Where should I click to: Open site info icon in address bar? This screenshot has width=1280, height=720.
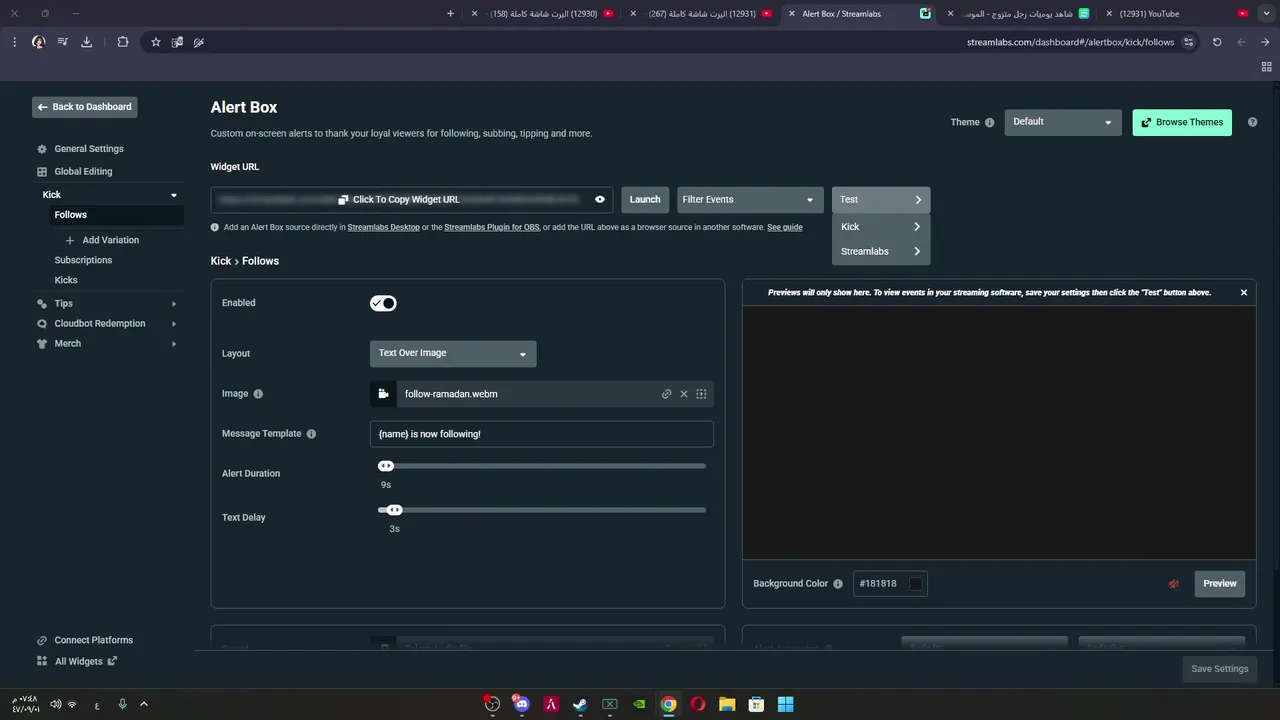coord(1188,42)
